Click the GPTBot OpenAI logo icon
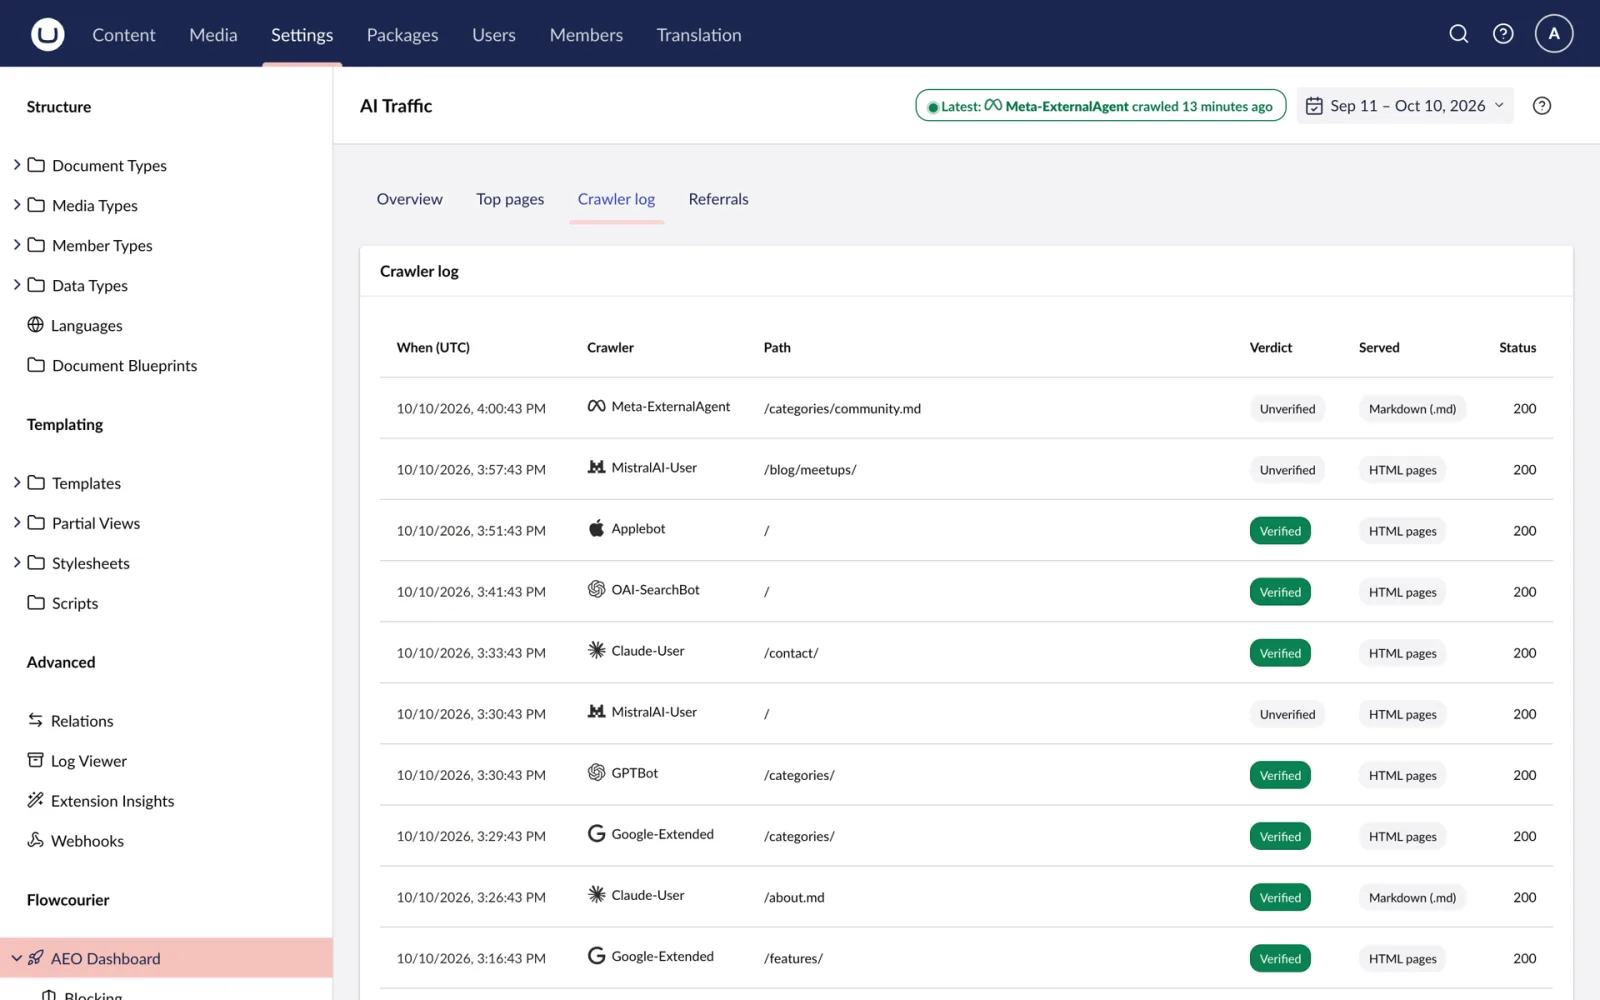 pyautogui.click(x=596, y=772)
